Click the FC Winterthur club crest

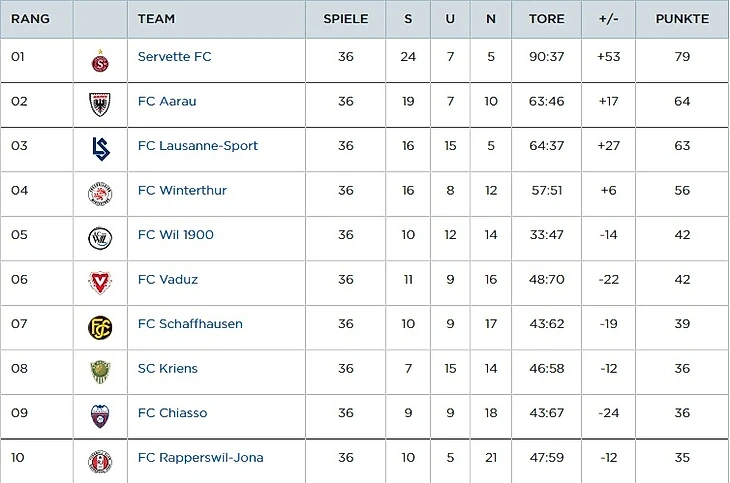point(100,193)
